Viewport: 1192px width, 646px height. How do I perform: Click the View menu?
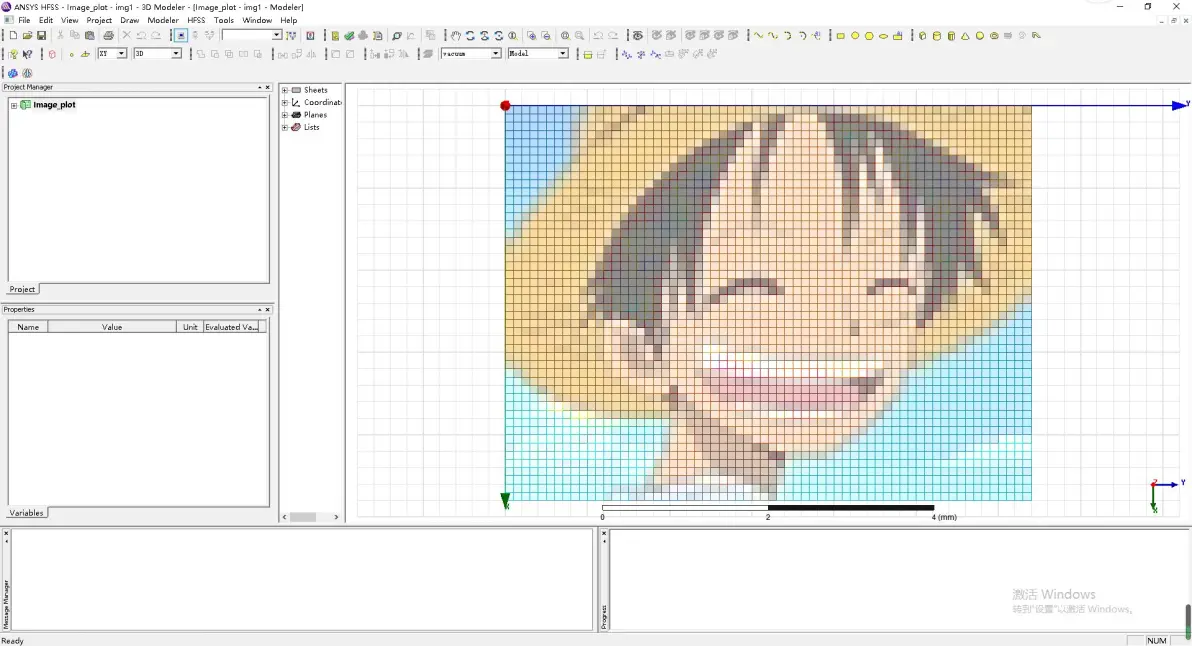click(x=69, y=21)
